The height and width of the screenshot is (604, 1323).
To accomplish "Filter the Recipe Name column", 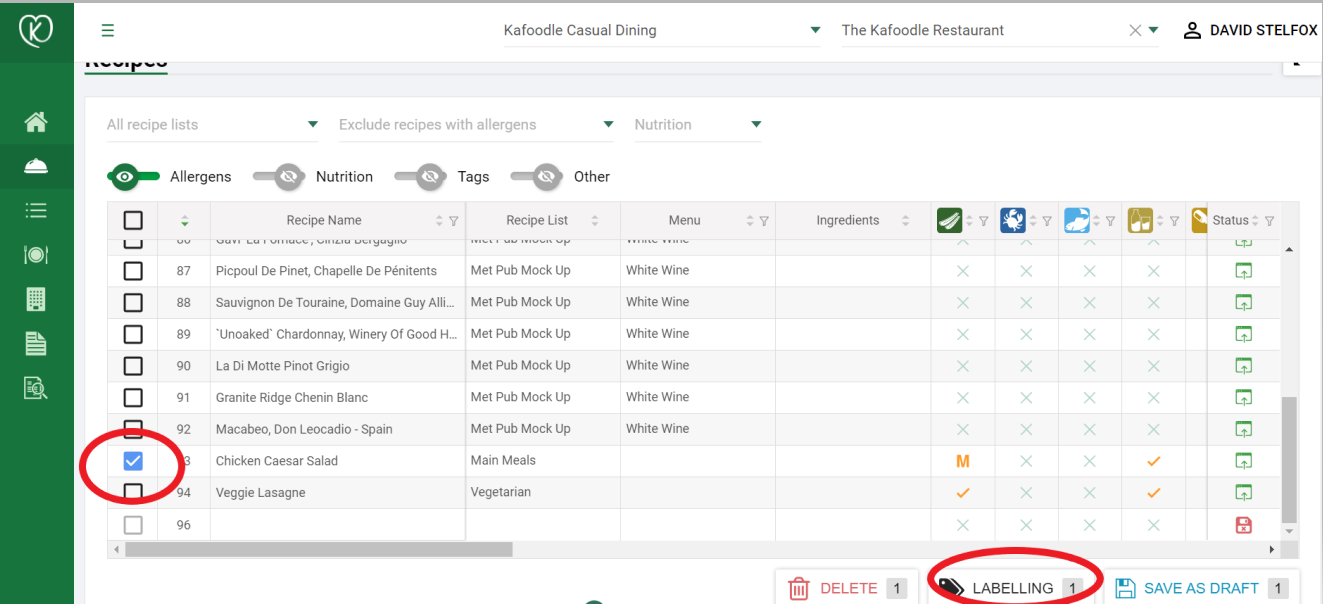I will (454, 221).
